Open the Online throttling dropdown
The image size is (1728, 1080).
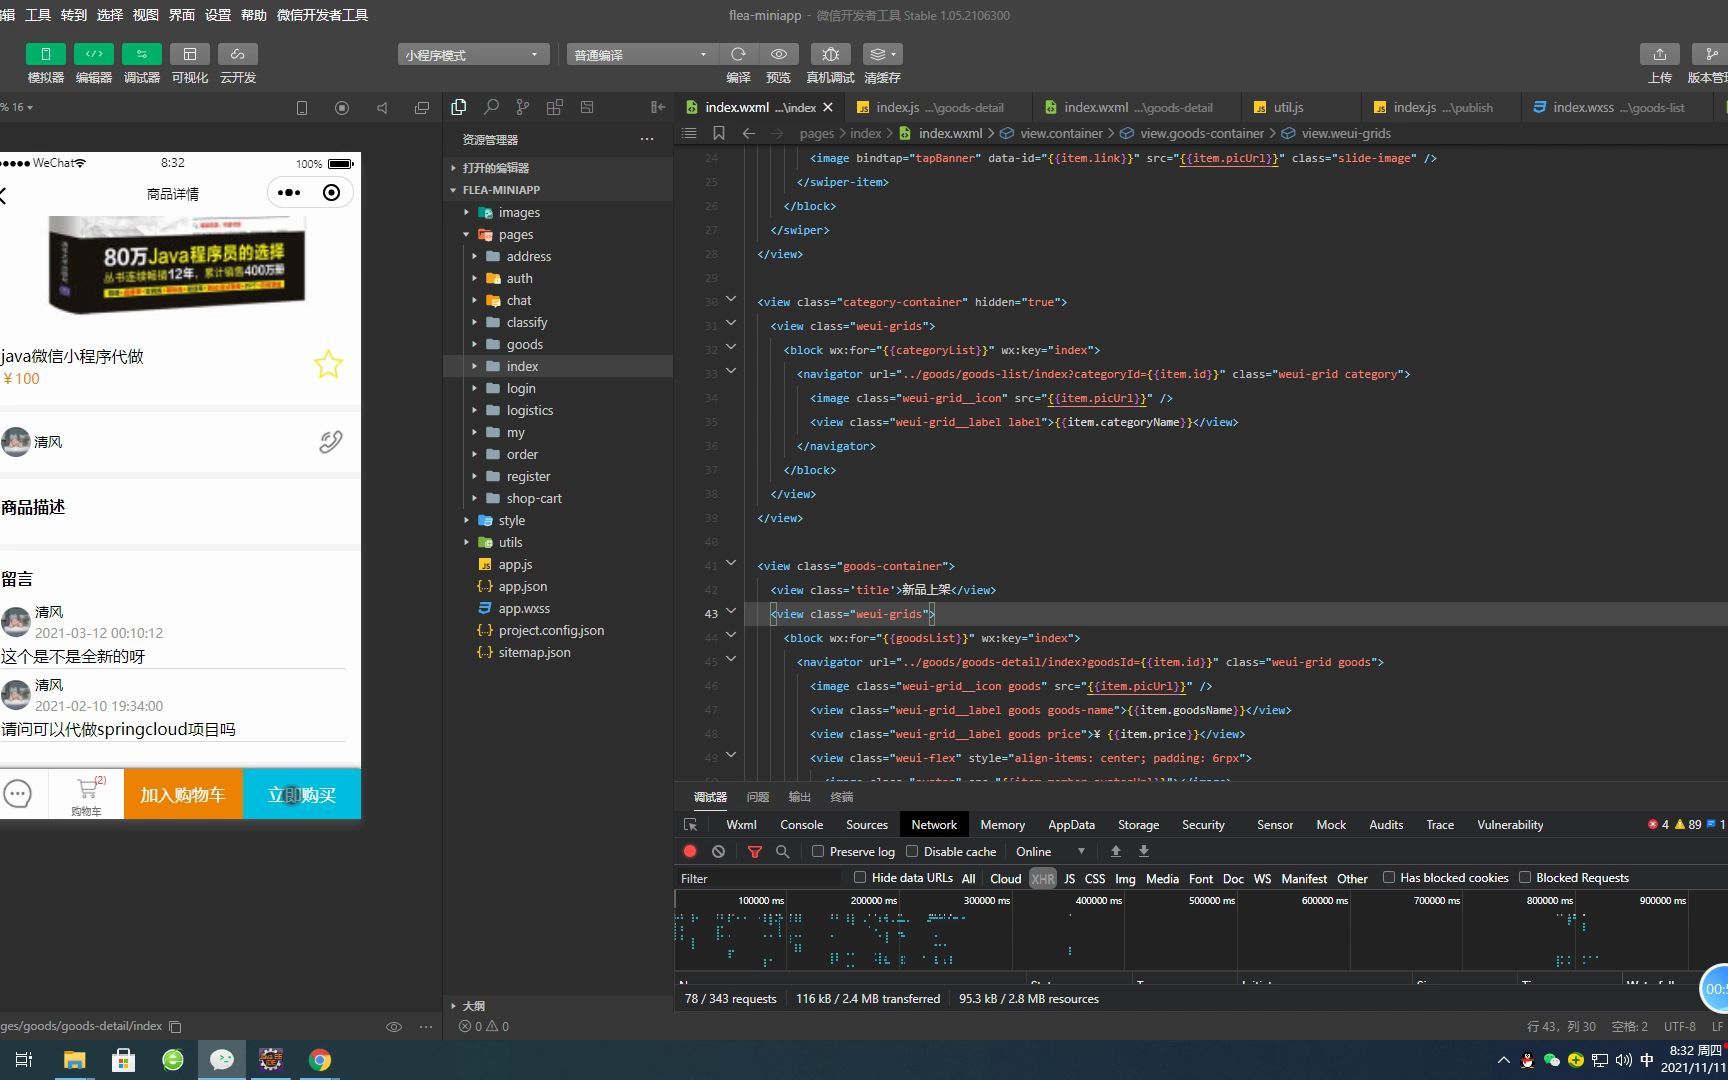[1050, 851]
